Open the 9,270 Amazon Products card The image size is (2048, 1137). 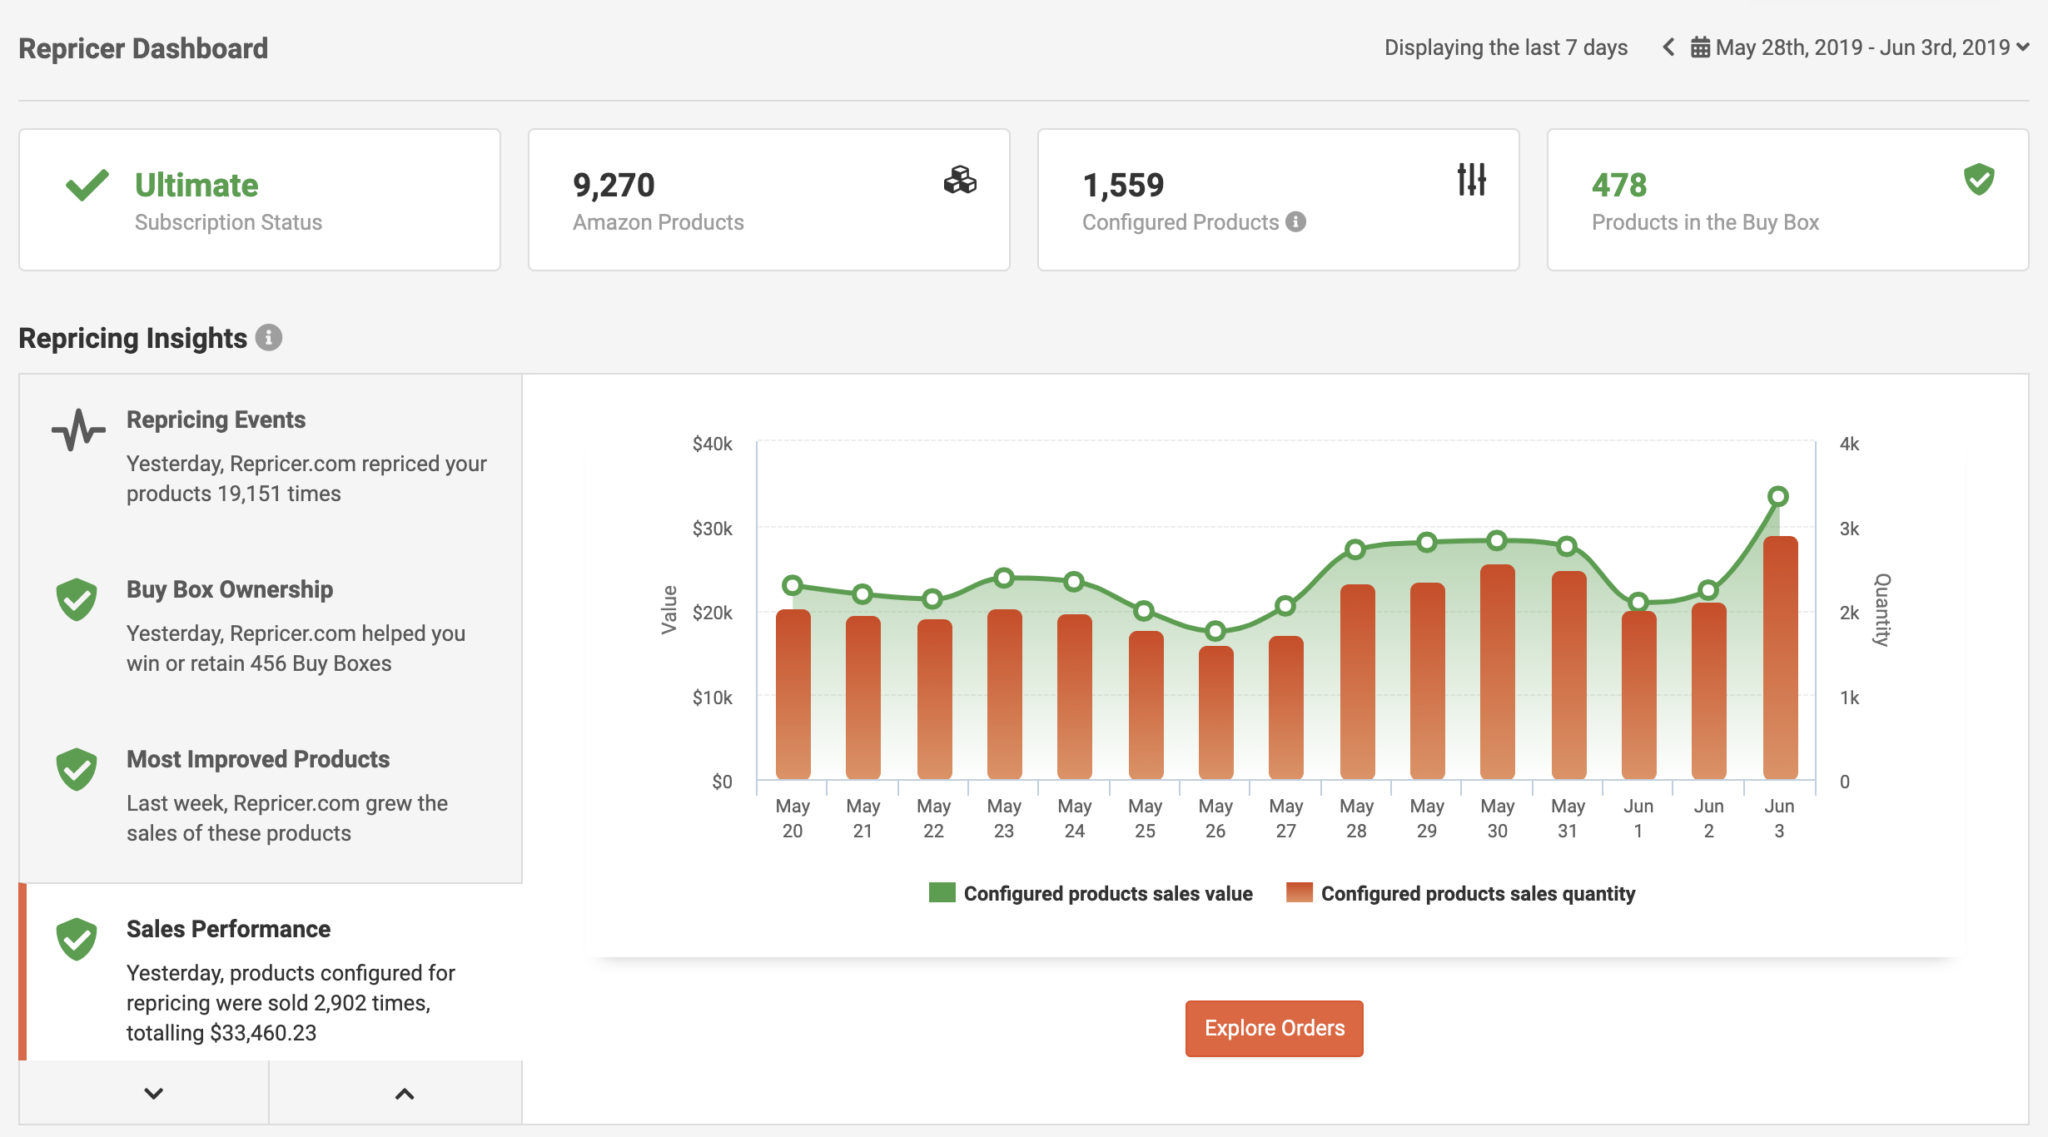point(769,199)
